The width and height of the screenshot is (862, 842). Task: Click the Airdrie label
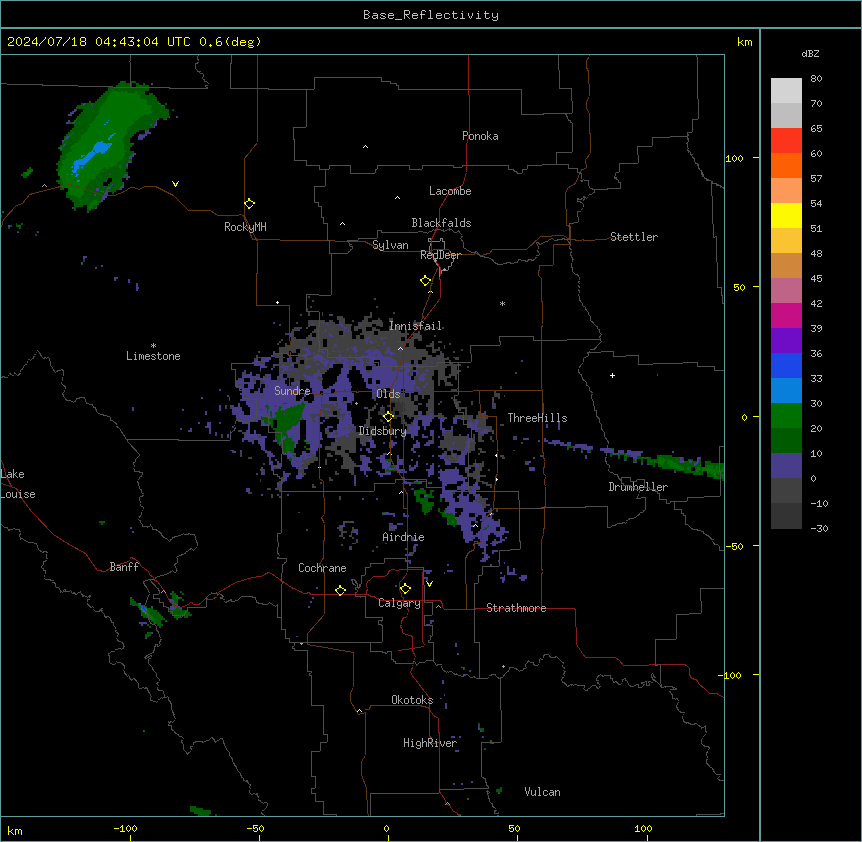coord(403,537)
